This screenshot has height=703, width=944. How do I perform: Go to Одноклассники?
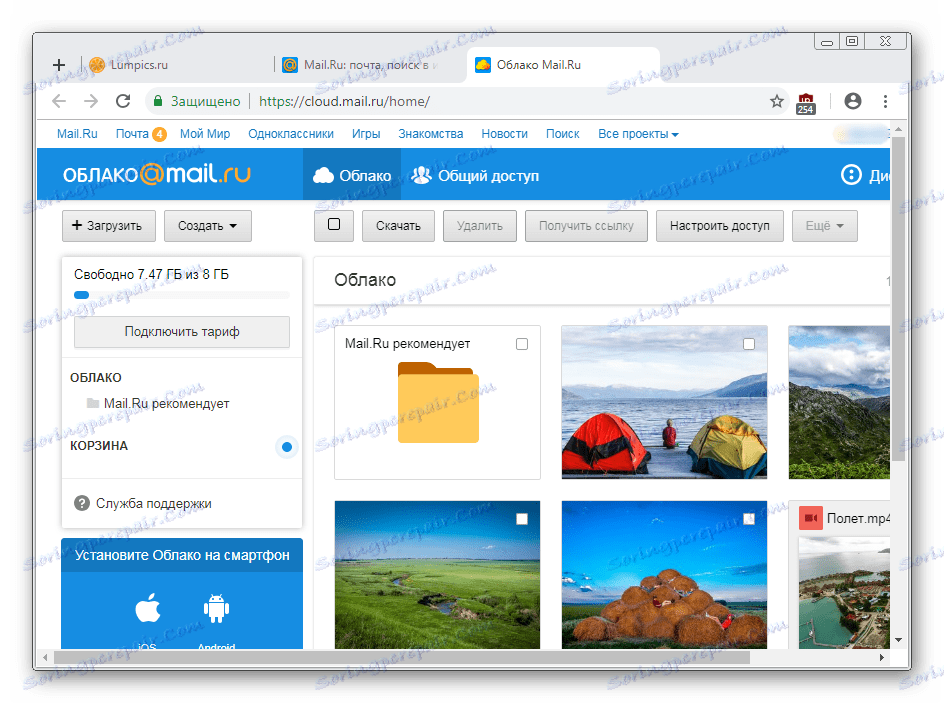(x=291, y=134)
